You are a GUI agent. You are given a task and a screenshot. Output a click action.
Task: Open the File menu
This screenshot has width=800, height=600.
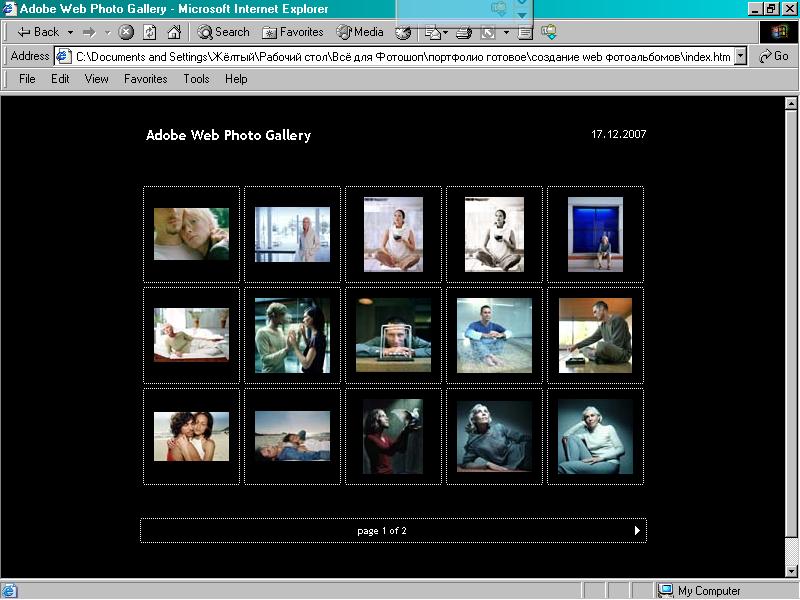pyautogui.click(x=27, y=79)
